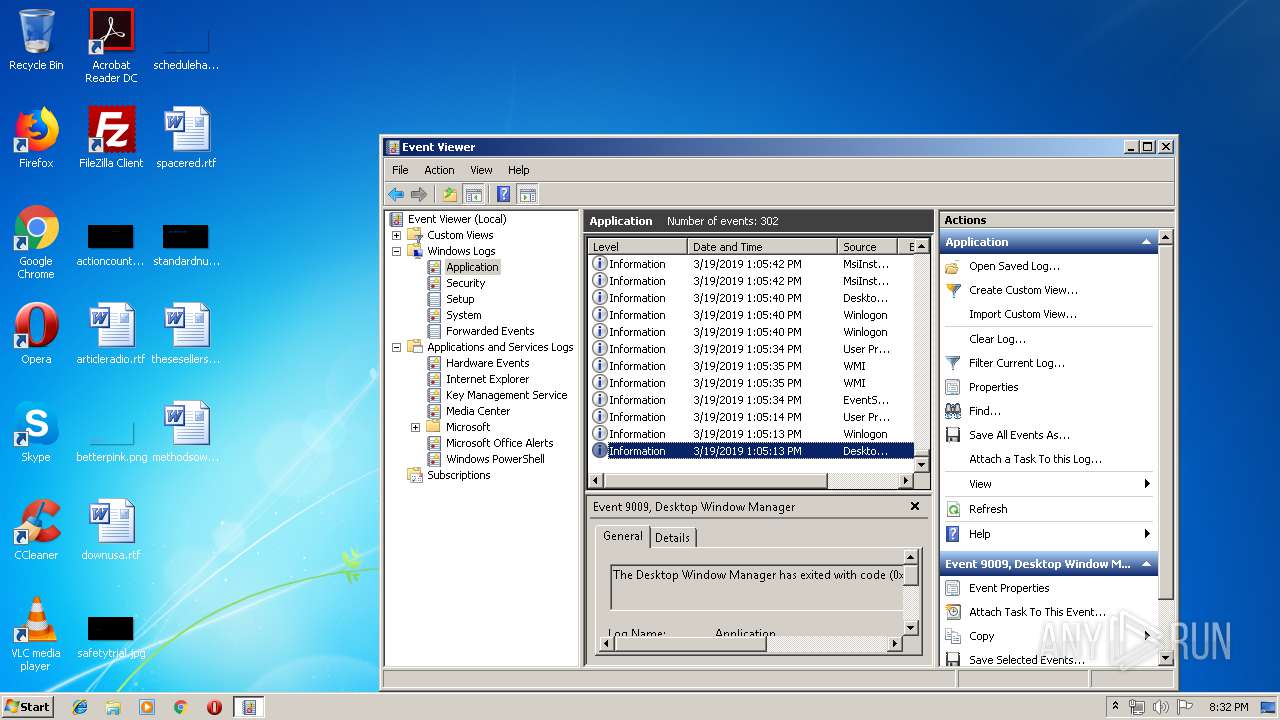Collapse Applications and Services Logs node

pos(396,347)
